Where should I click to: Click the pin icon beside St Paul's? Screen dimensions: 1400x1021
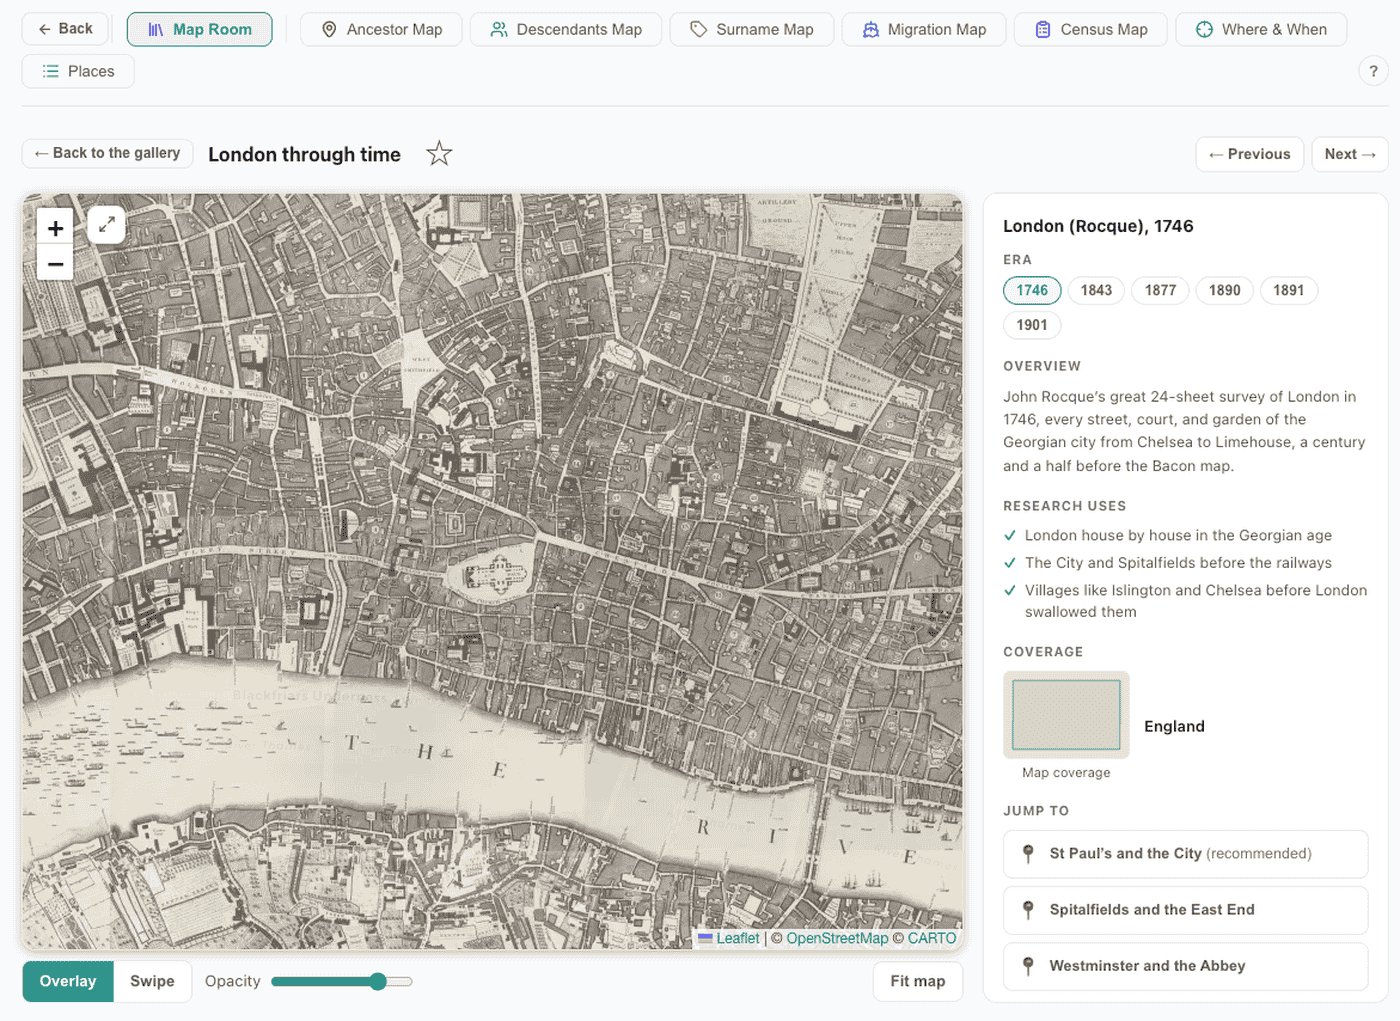(1028, 854)
